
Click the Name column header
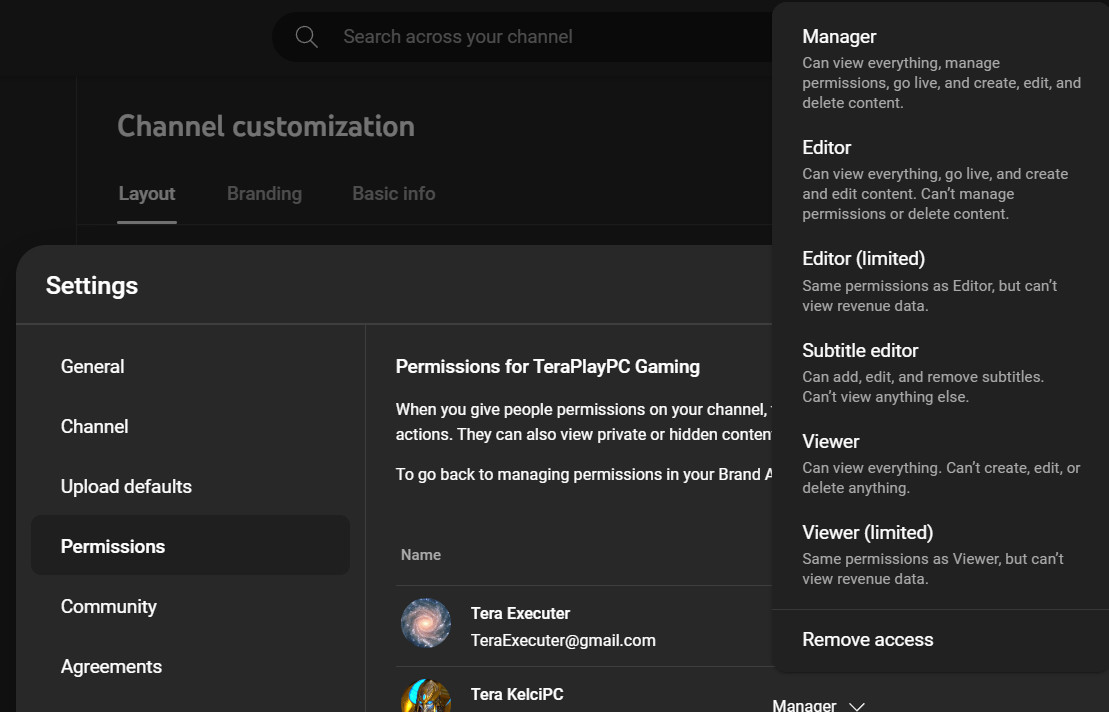[421, 555]
